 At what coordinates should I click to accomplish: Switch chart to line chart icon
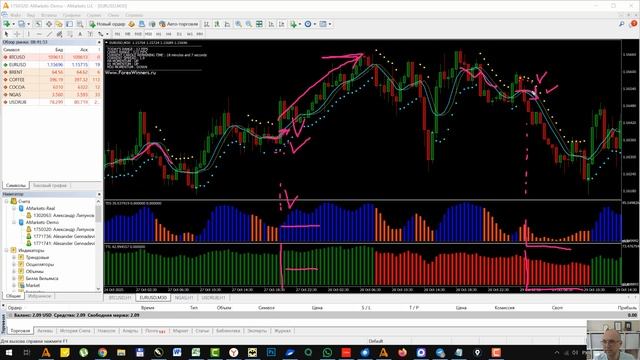(x=227, y=24)
